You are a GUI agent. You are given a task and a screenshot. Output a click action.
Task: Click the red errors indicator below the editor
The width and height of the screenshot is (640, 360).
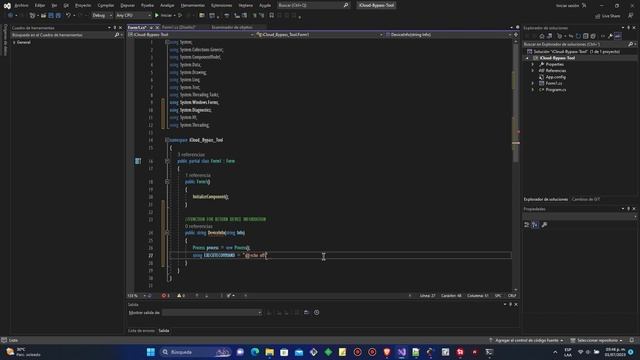pos(166,296)
